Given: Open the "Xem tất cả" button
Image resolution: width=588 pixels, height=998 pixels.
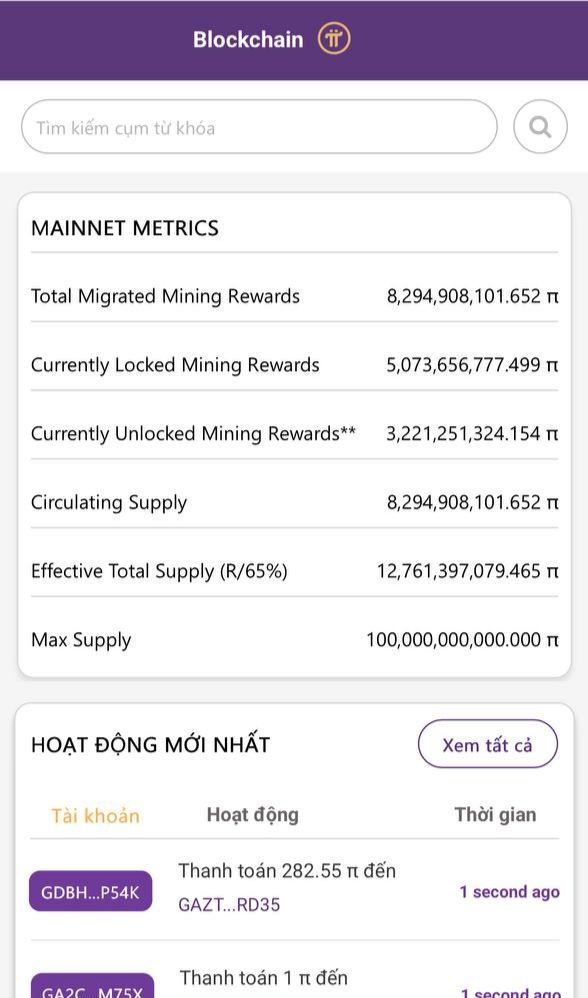Looking at the screenshot, I should [487, 744].
